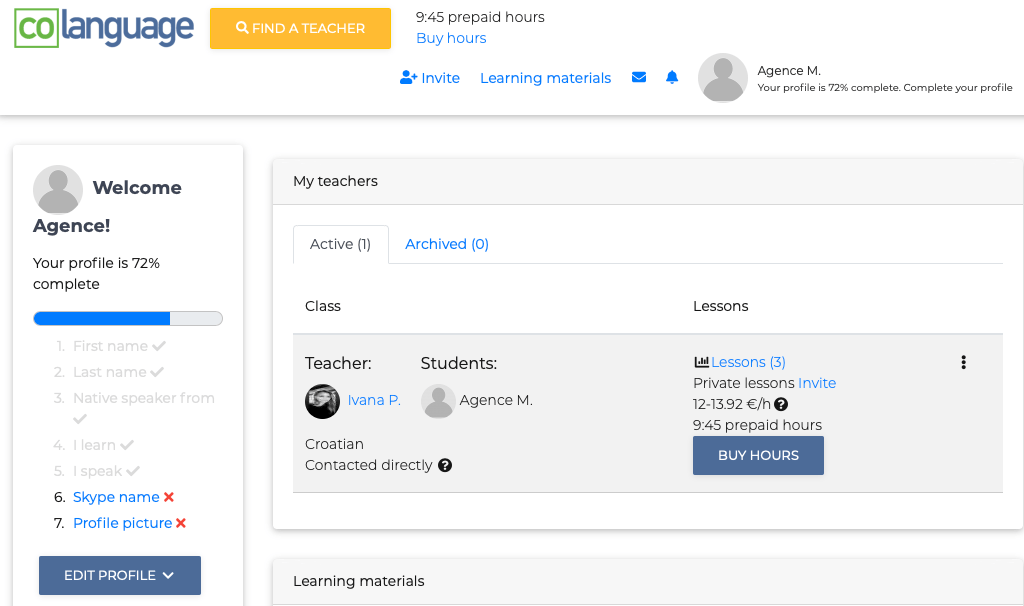This screenshot has width=1024, height=606.
Task: Click the three-dot class options menu
Action: click(963, 363)
